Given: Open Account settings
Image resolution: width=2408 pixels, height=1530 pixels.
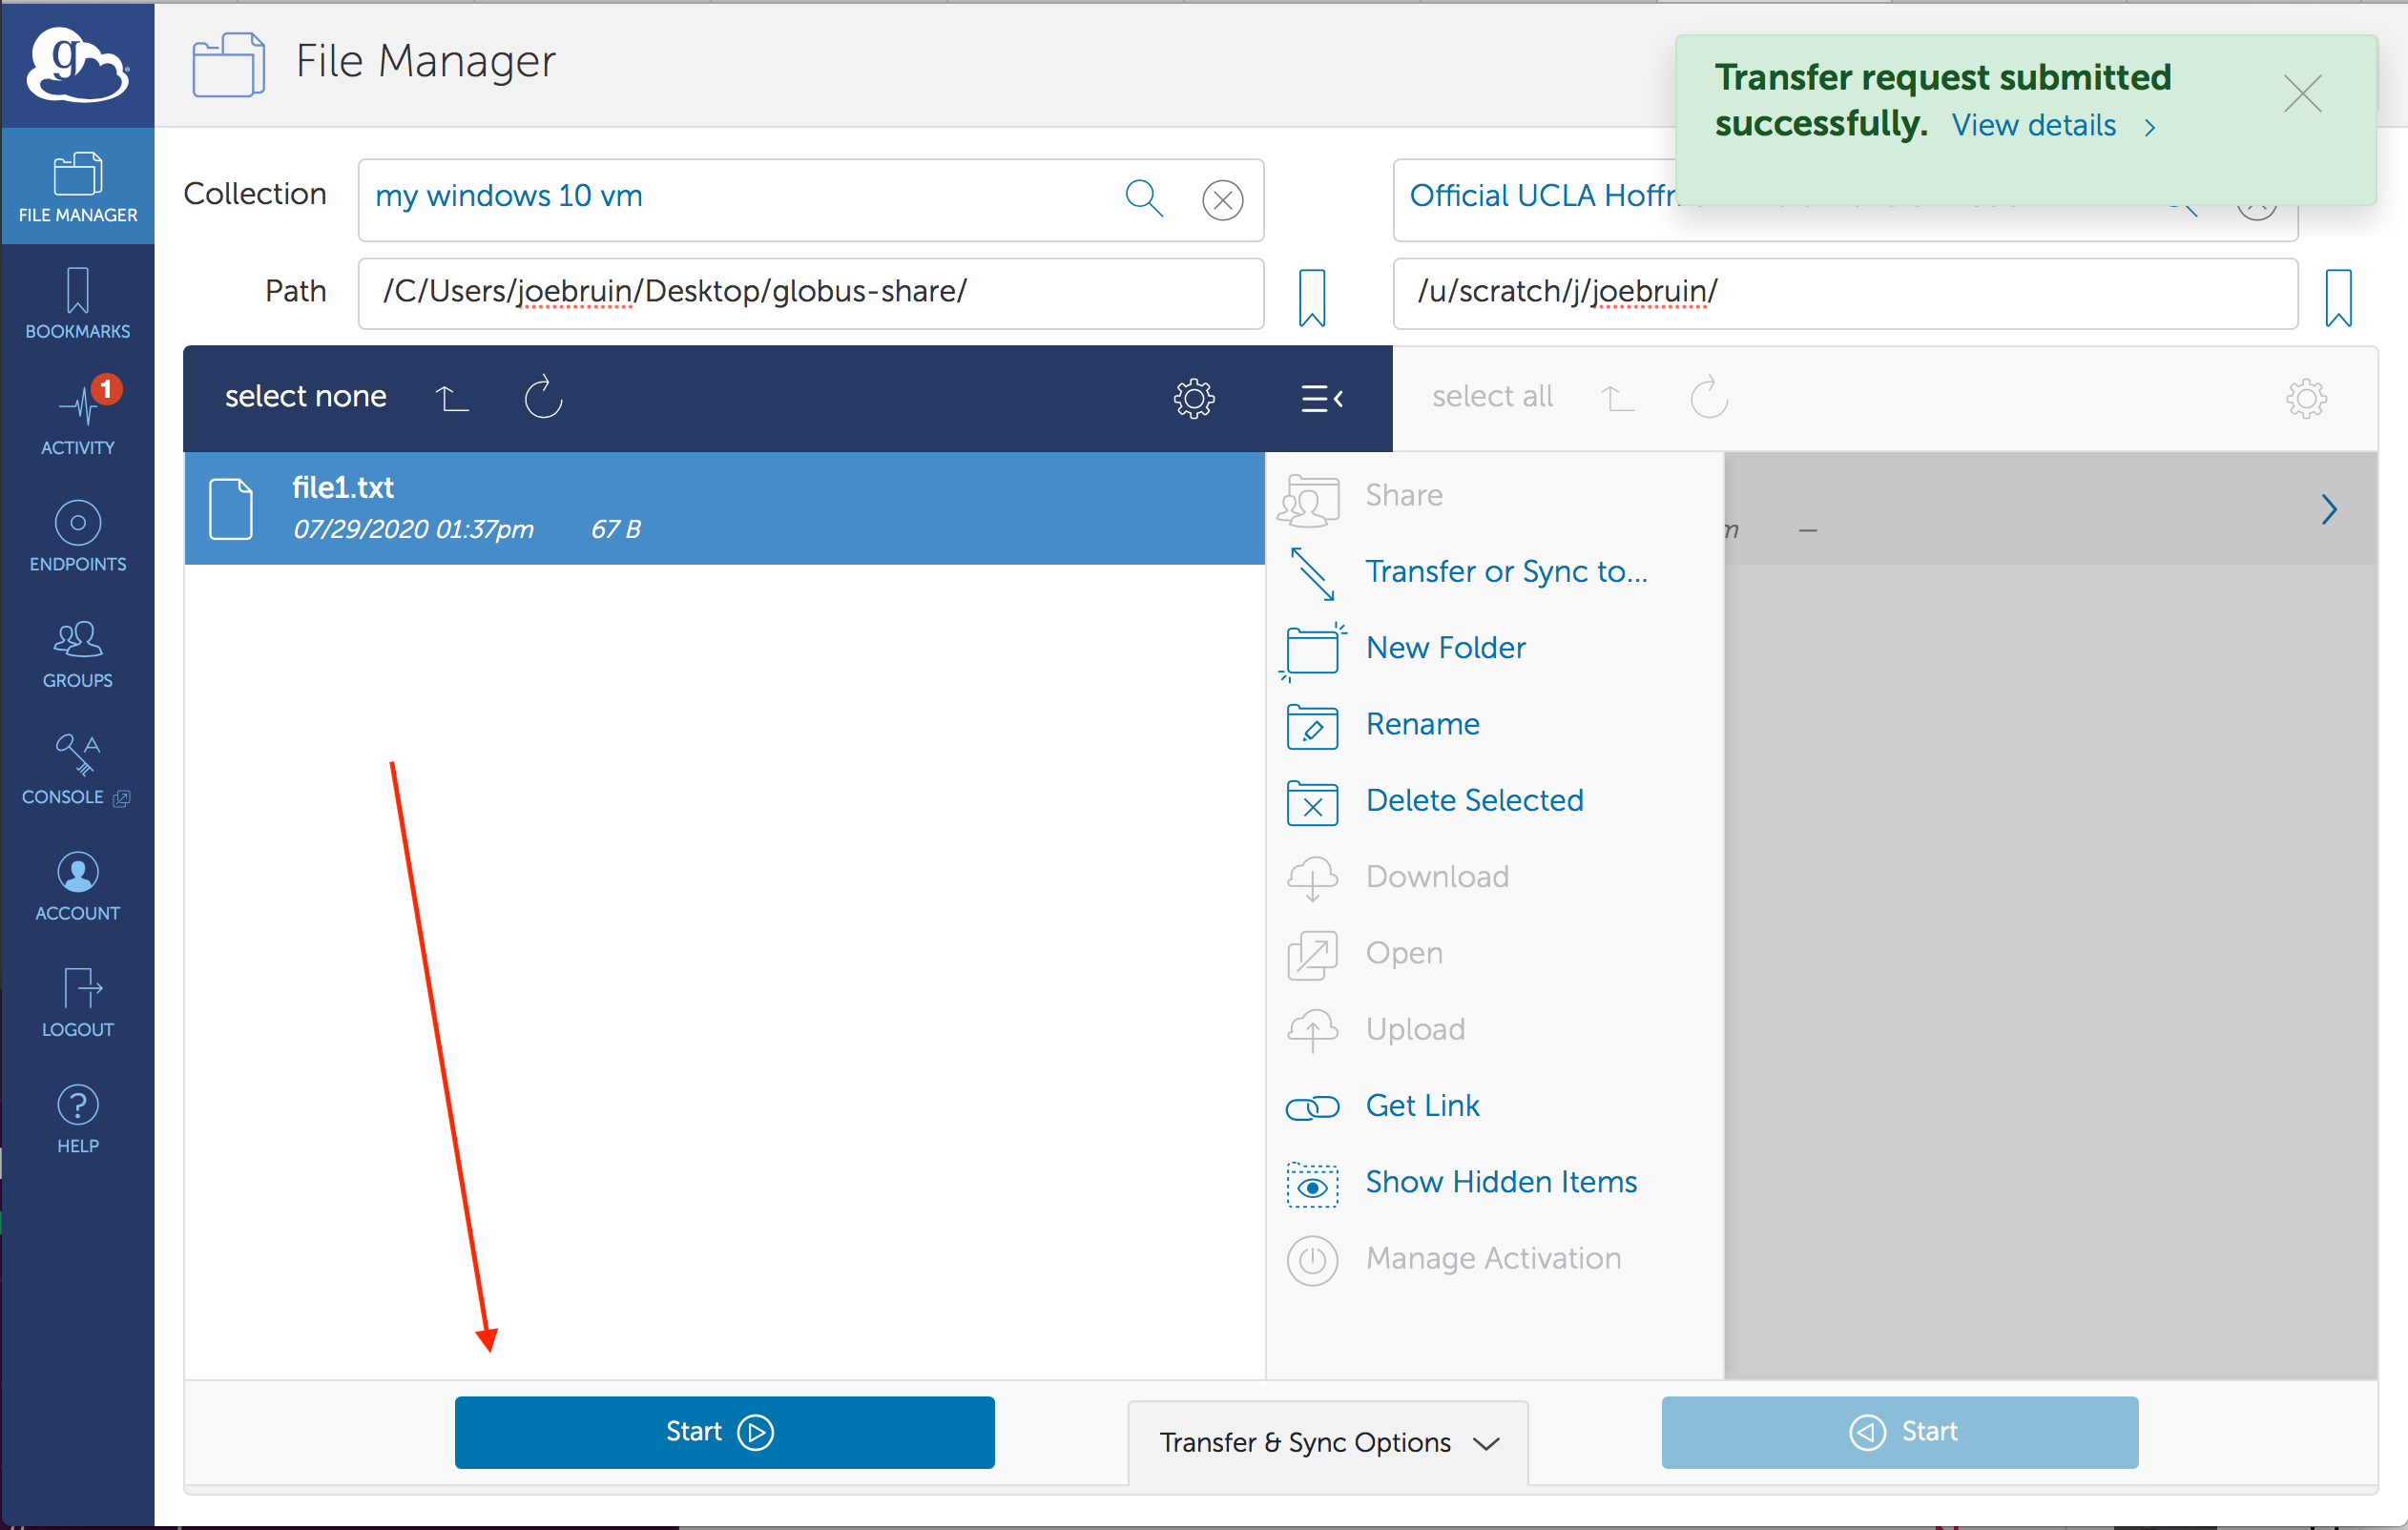Looking at the screenshot, I should [77, 885].
